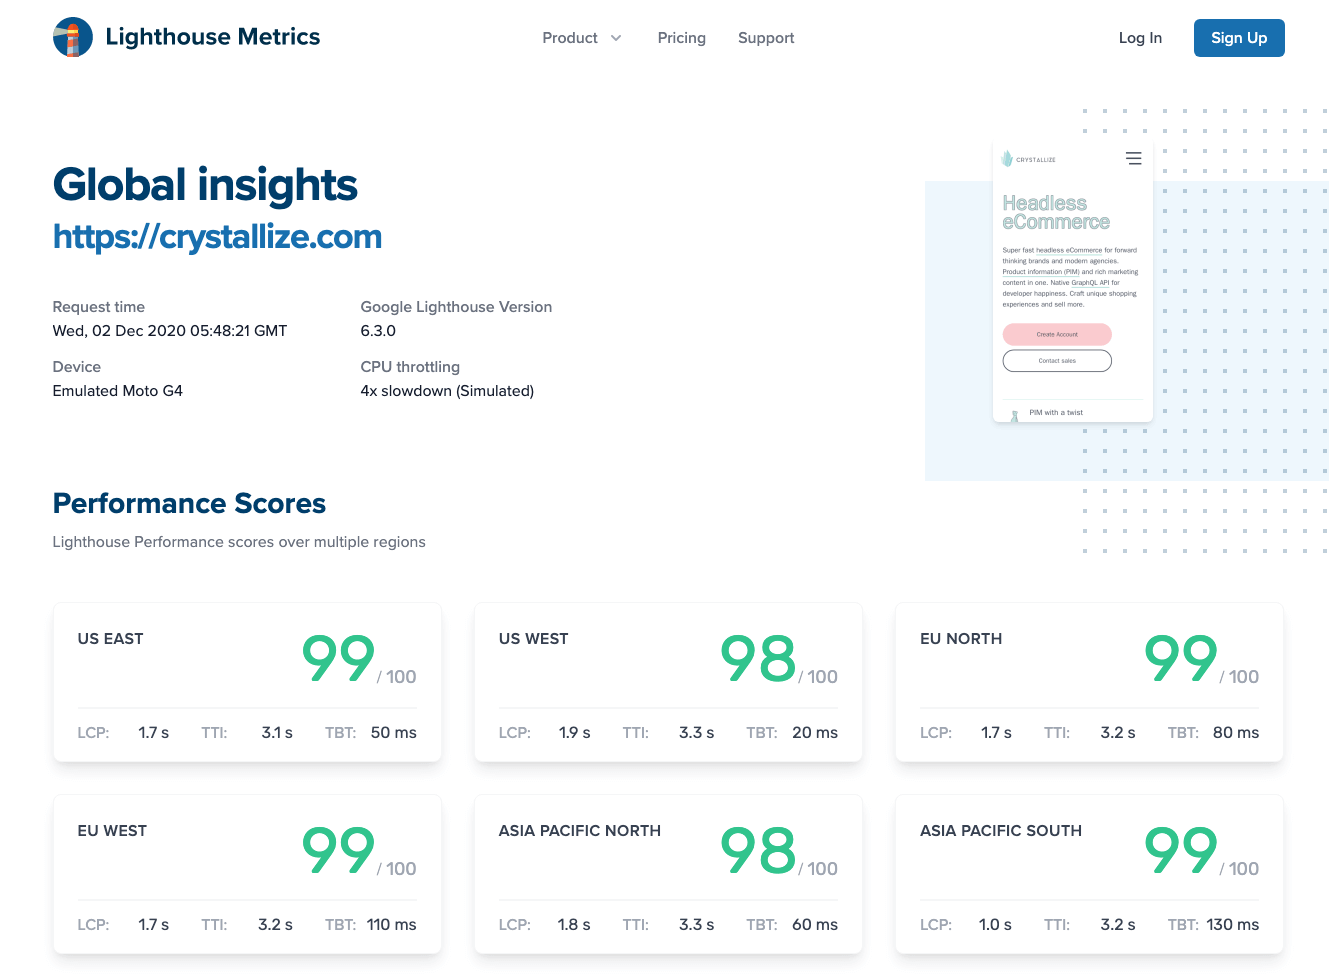Click US WEST LCP value 1.9 s
Viewport: 1329px width, 974px height.
point(575,733)
